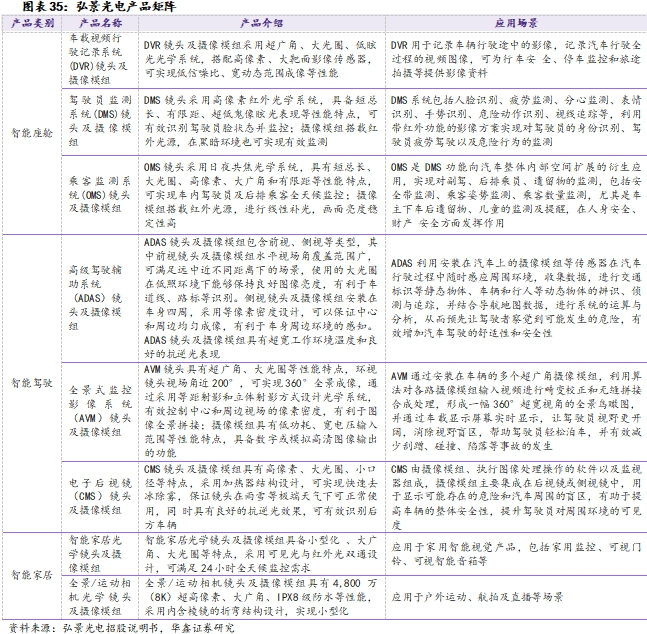Image resolution: width=647 pixels, height=634 pixels.
Task: Click the 智能家居光学镜头及摄像模组 name cell
Action: pyautogui.click(x=100, y=554)
